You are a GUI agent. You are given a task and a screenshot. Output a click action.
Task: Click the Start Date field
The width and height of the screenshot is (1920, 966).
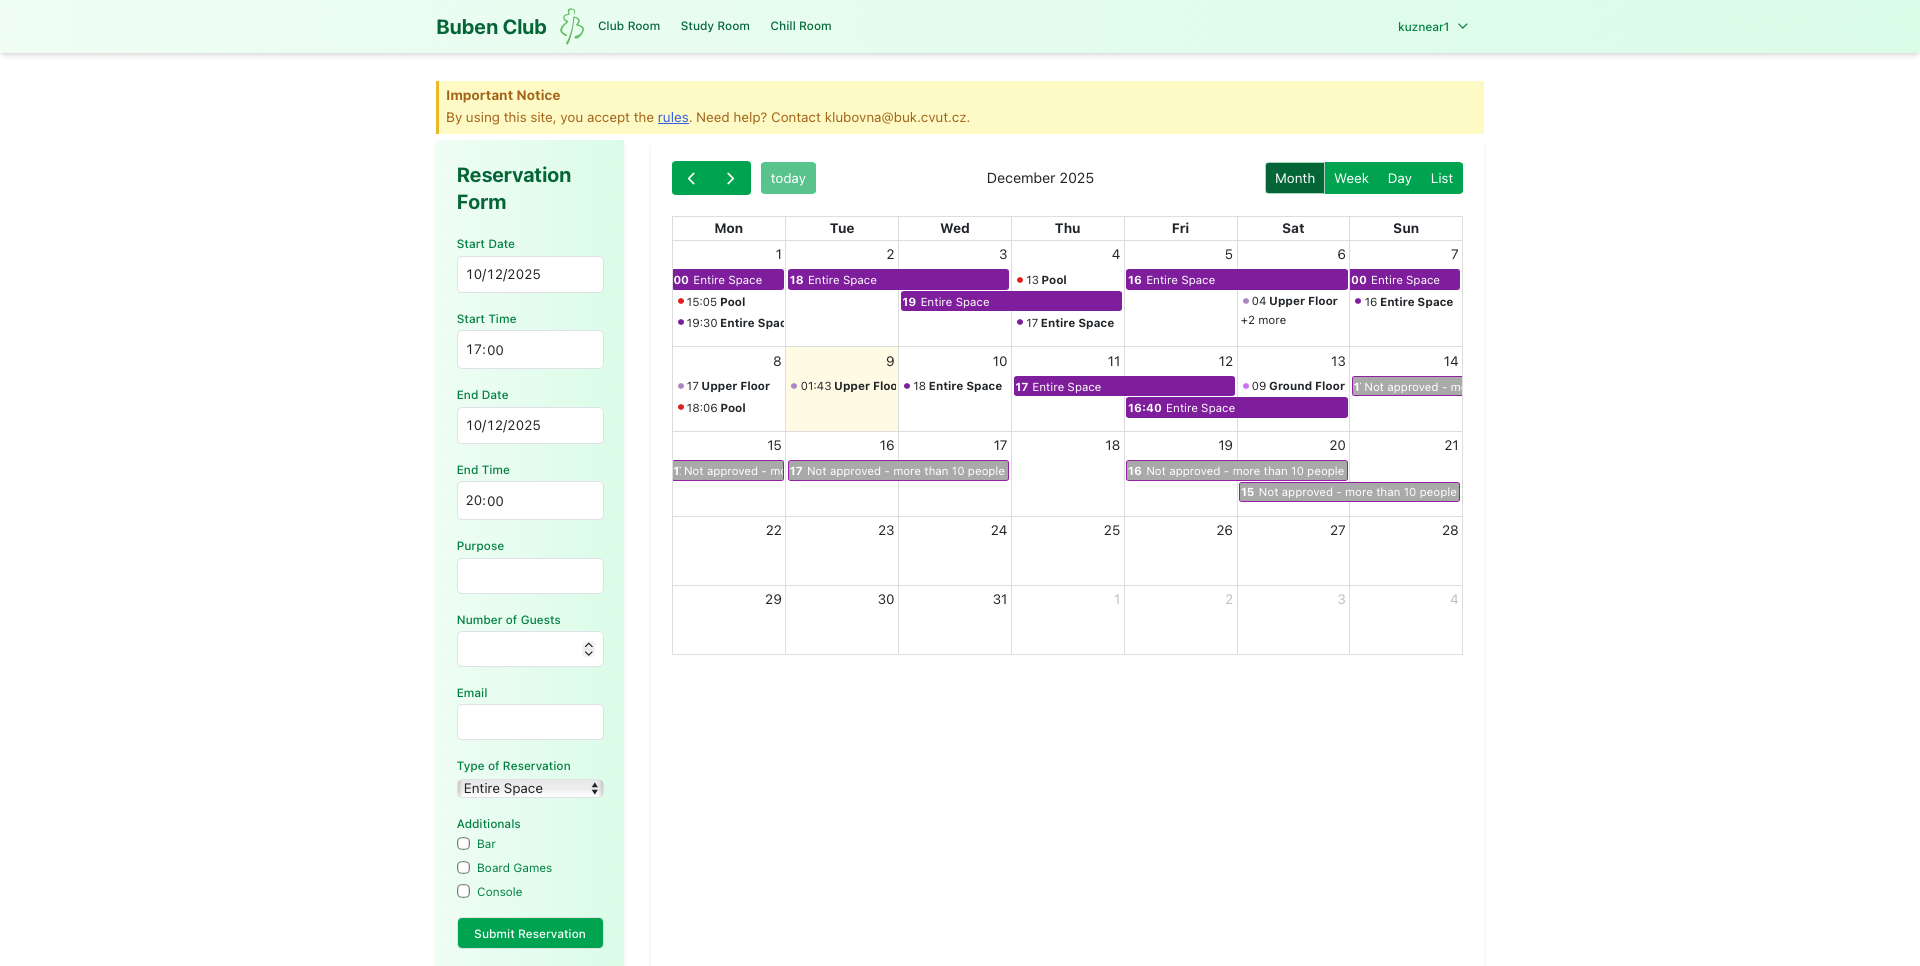529,274
